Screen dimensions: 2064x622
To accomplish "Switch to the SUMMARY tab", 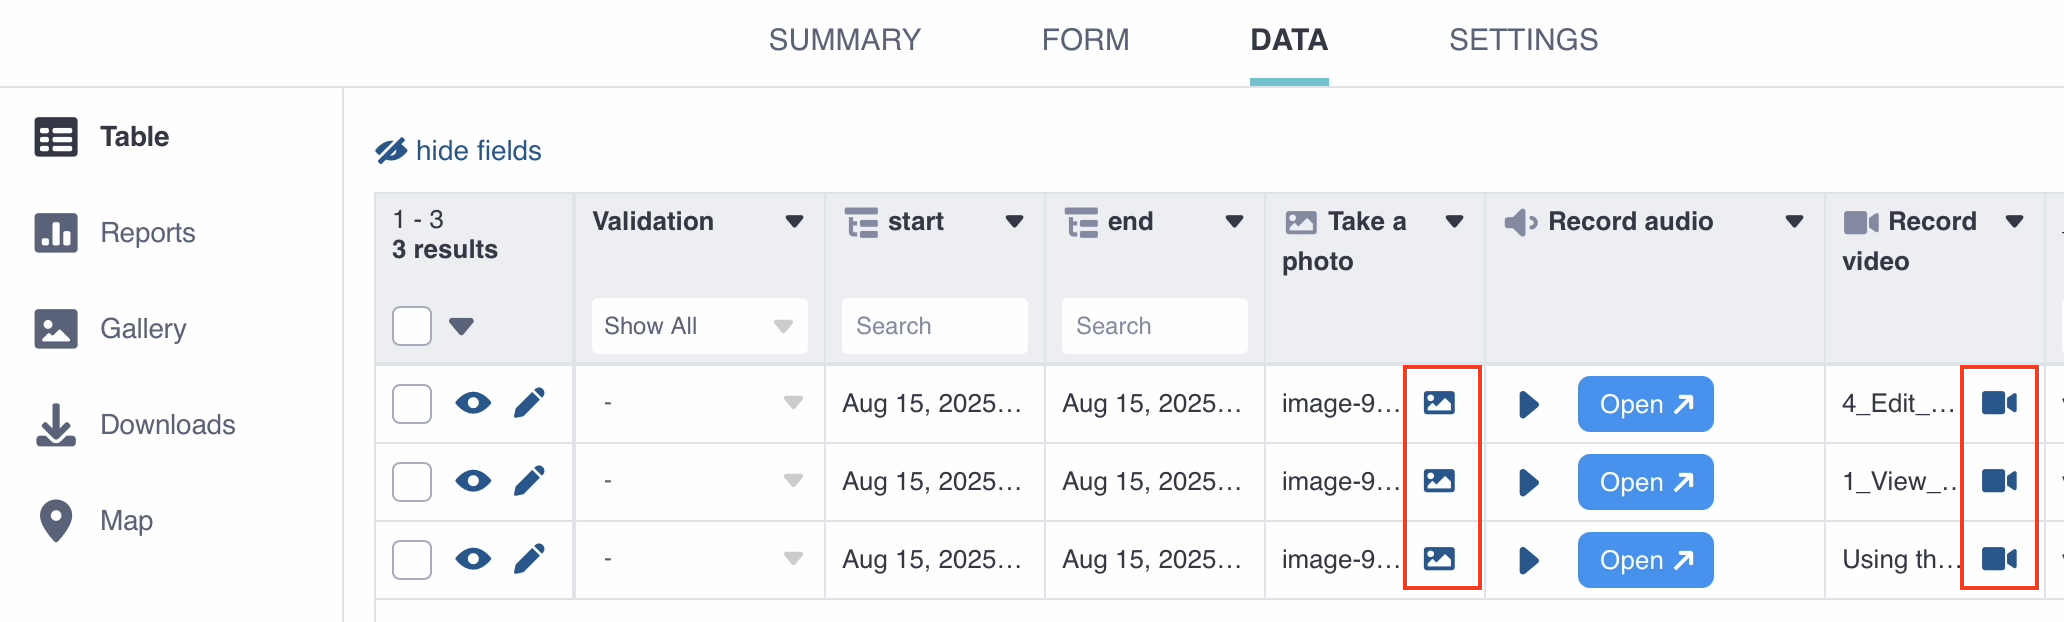I will 844,40.
